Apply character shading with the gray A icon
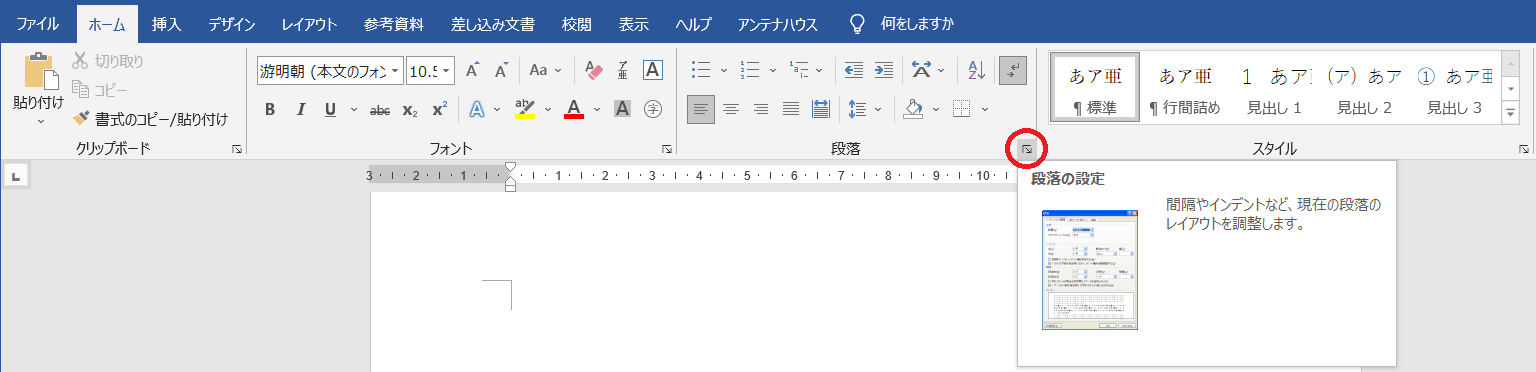The height and width of the screenshot is (372, 1536). (x=622, y=109)
